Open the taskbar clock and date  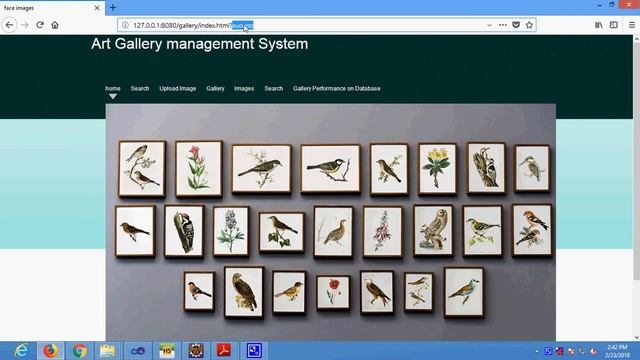(x=618, y=351)
